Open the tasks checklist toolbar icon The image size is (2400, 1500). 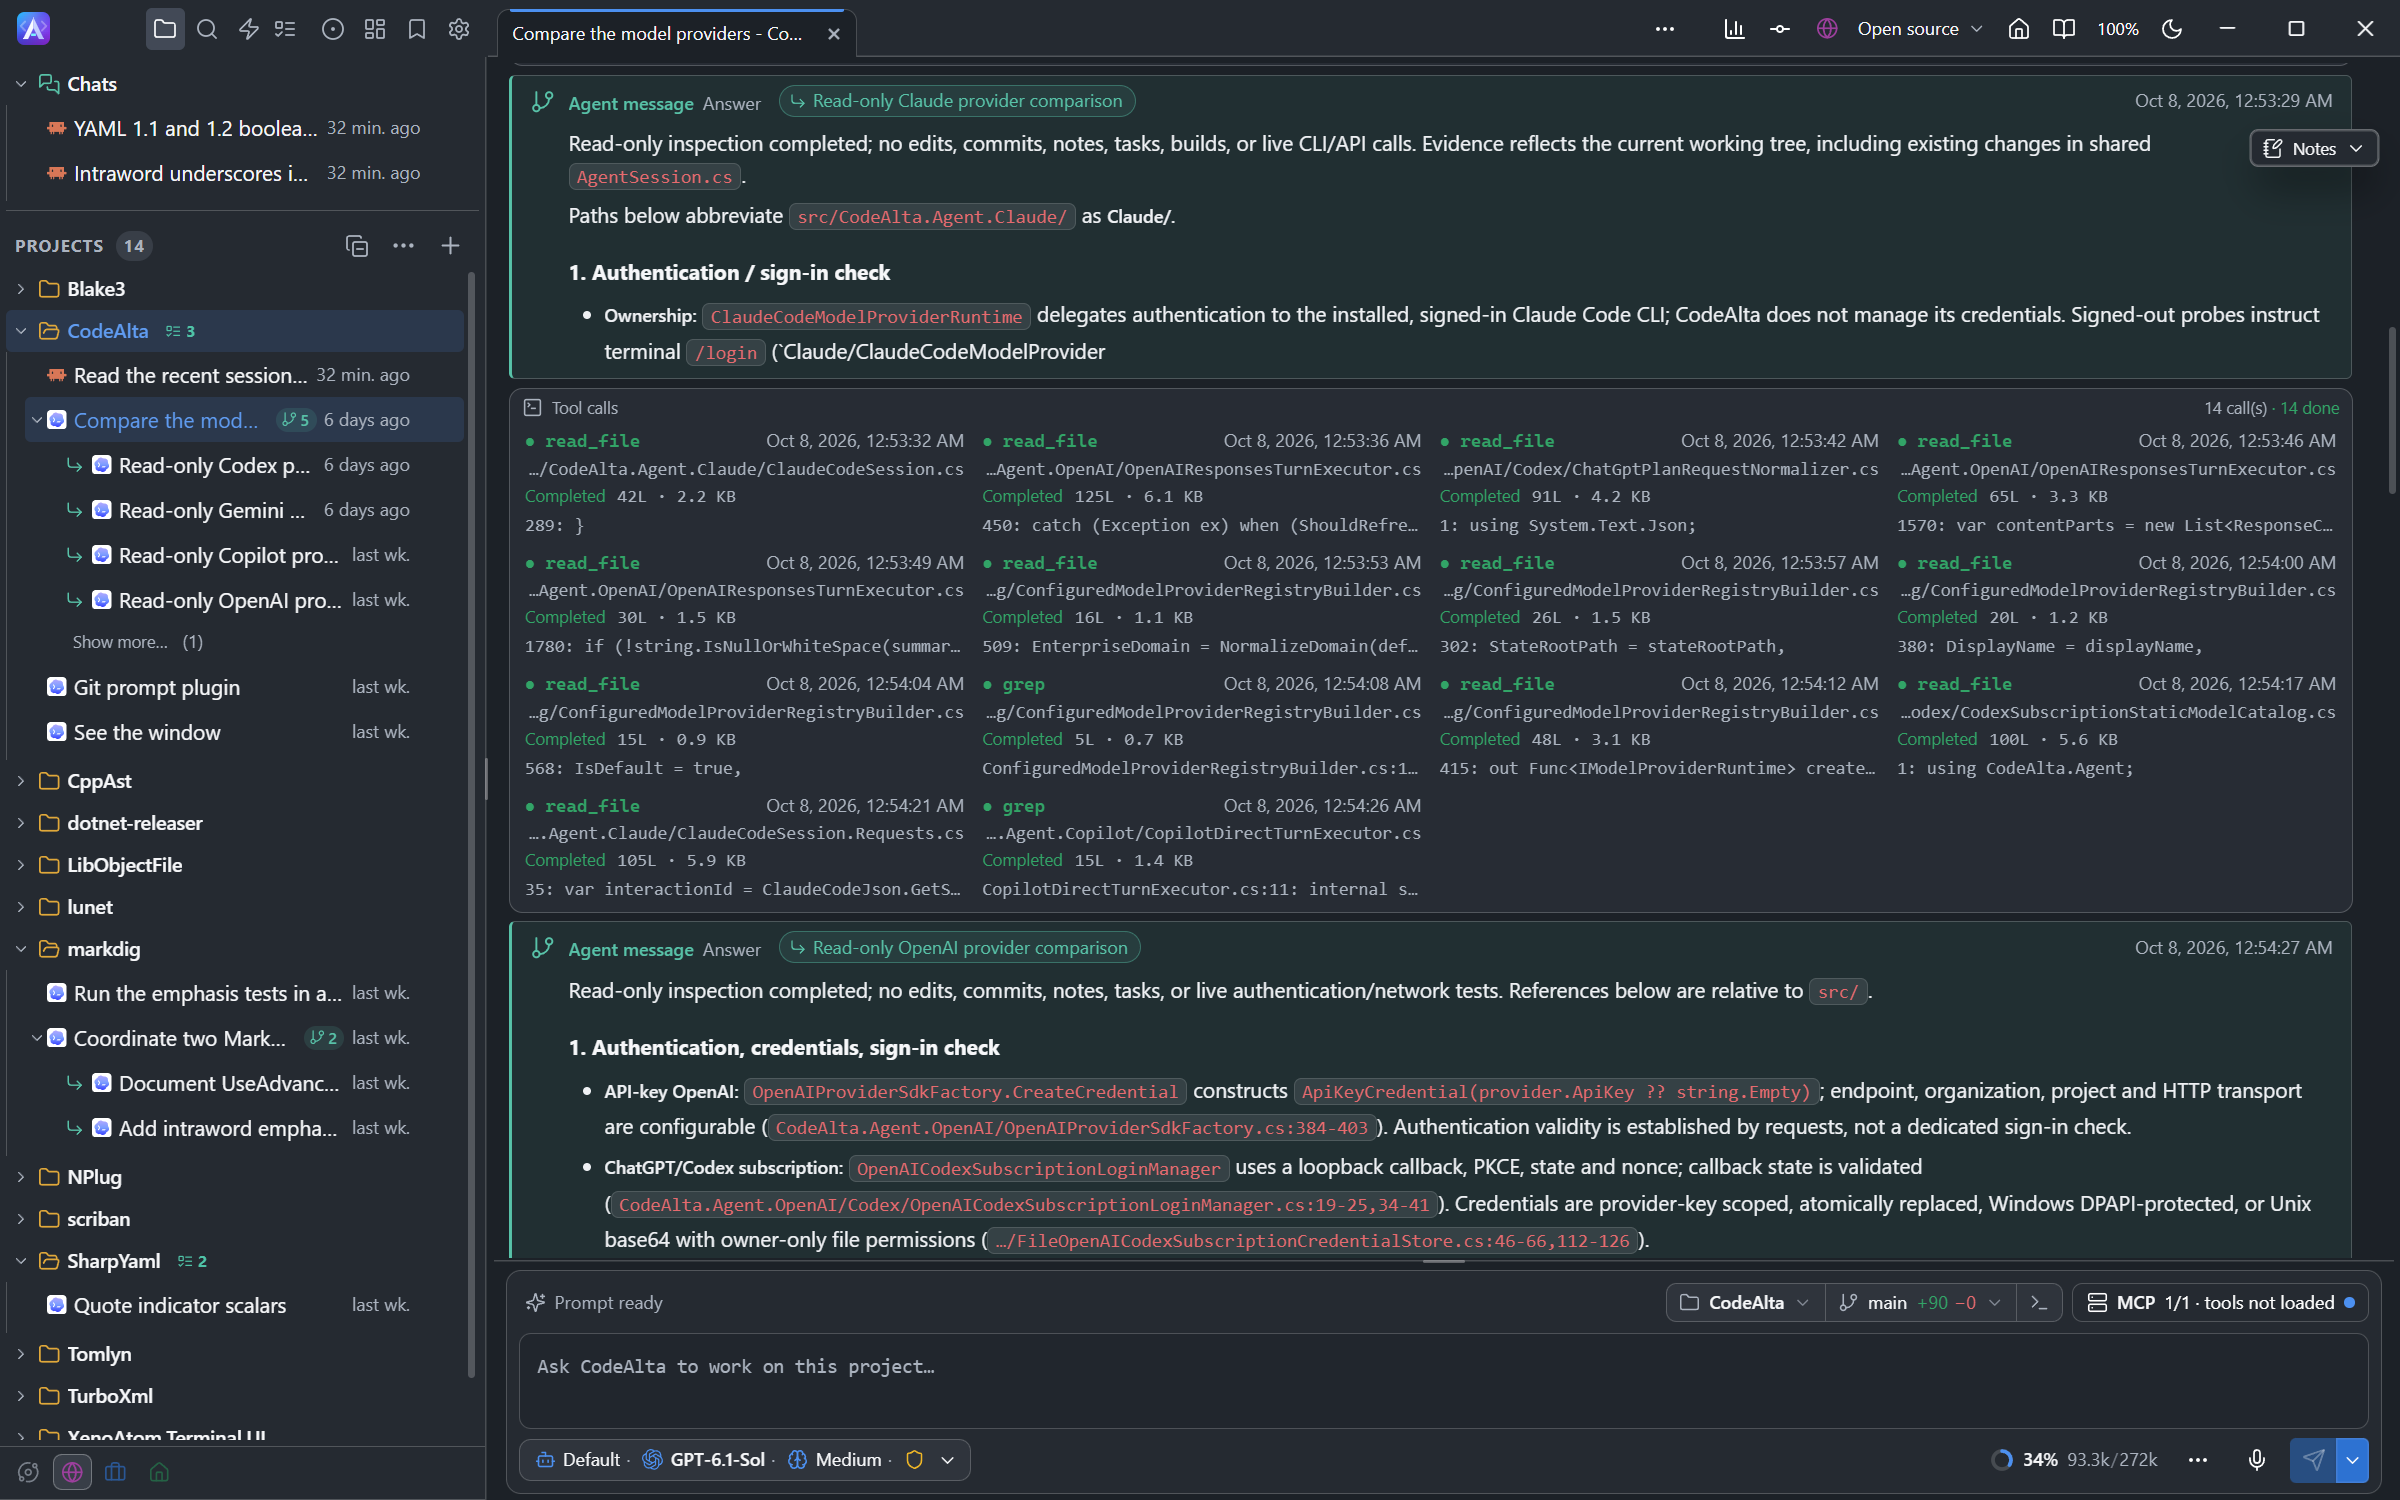(x=286, y=29)
